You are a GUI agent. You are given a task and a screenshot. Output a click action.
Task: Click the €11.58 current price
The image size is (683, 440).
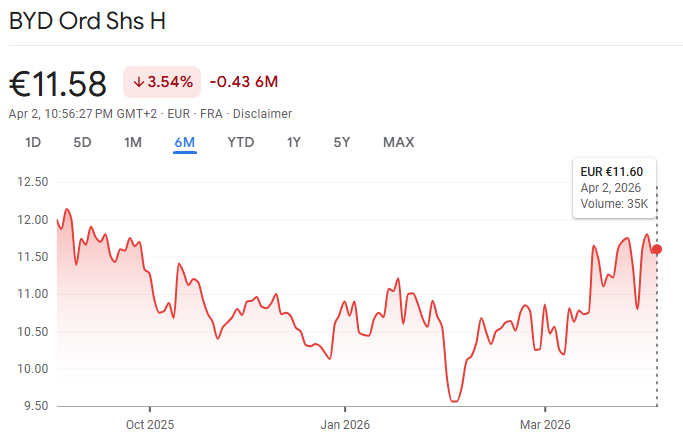tap(57, 84)
